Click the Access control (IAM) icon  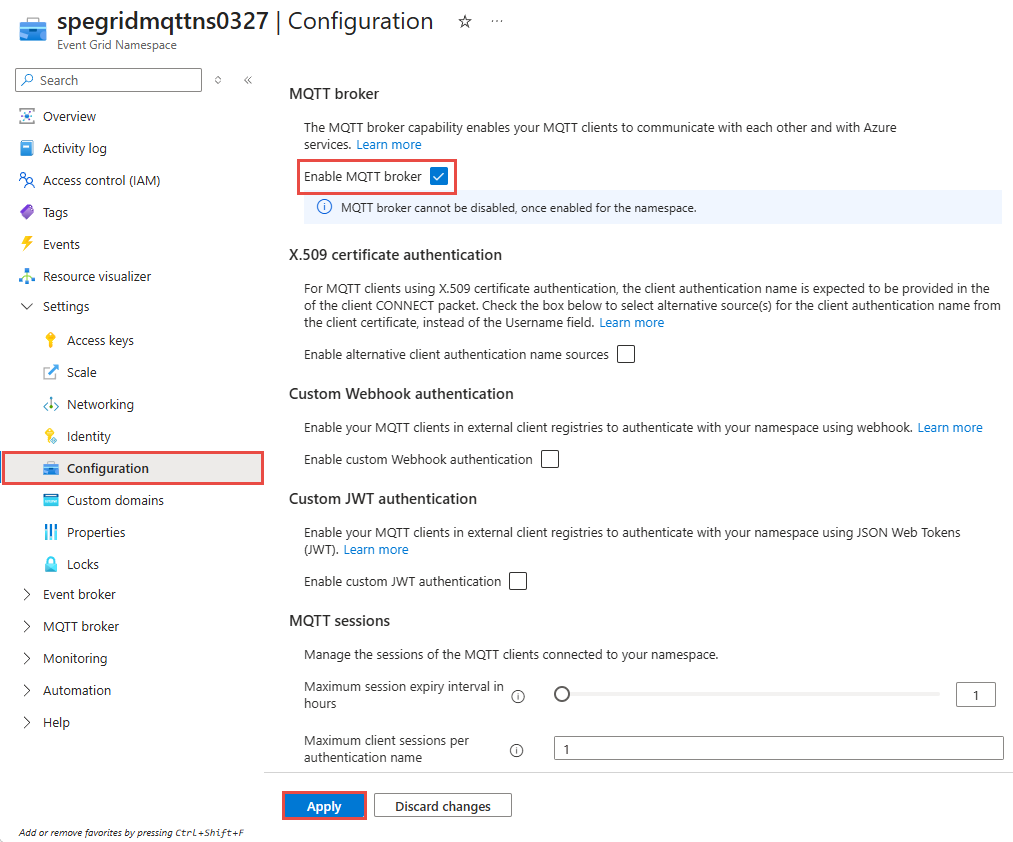[26, 180]
